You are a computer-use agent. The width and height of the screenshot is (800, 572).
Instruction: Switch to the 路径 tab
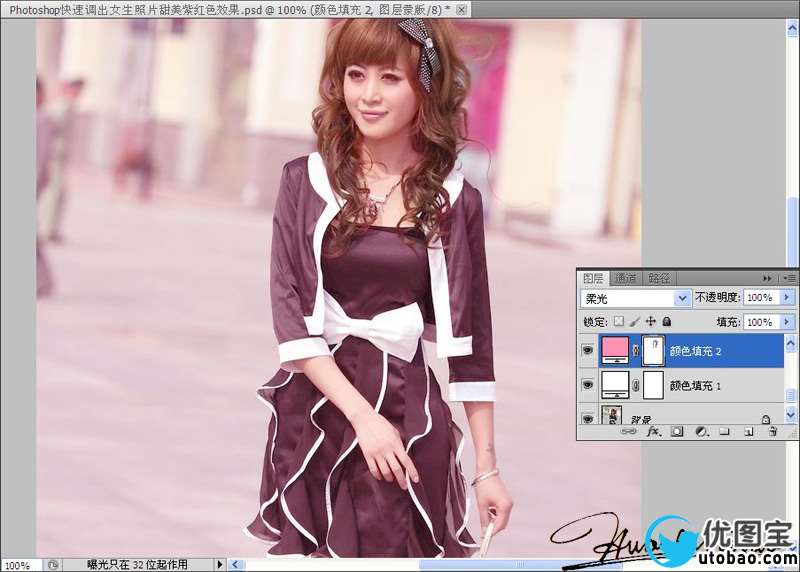pos(659,278)
